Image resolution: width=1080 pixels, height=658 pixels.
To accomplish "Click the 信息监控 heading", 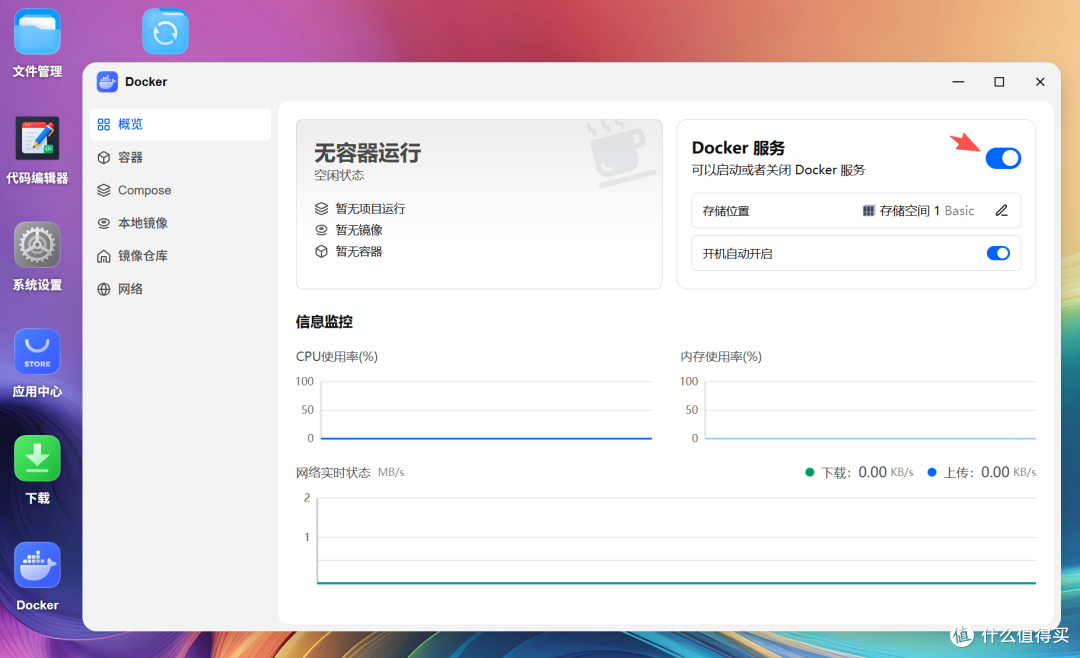I will [324, 321].
